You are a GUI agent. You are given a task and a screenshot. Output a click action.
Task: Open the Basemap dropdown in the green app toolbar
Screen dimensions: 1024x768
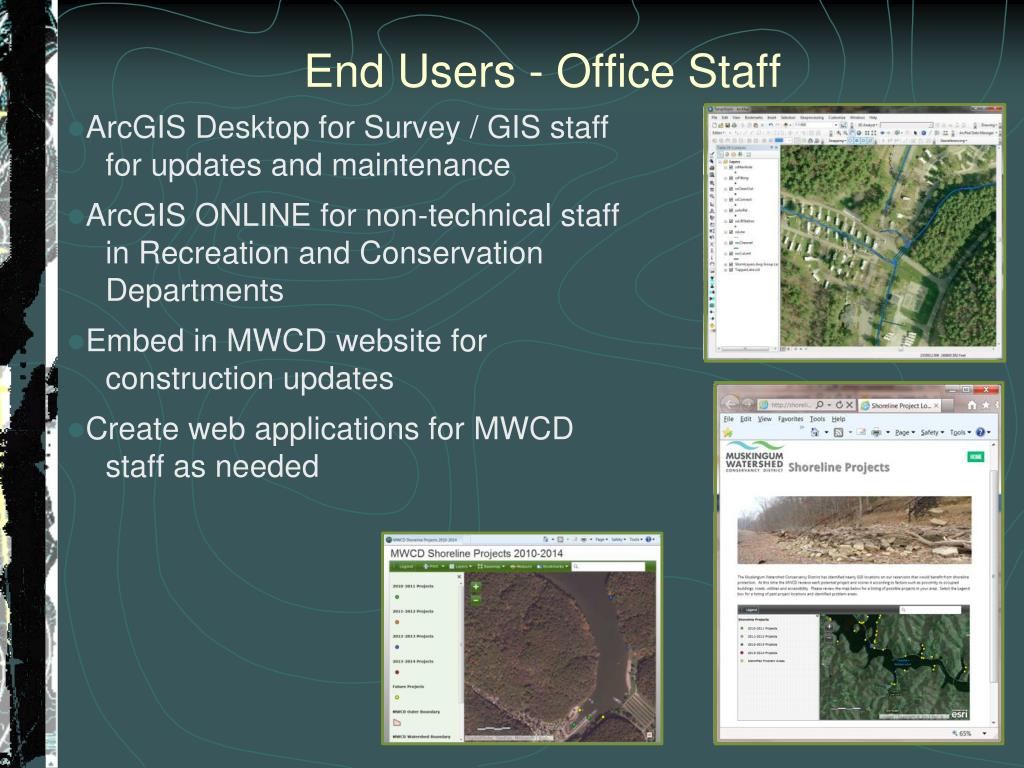[491, 566]
